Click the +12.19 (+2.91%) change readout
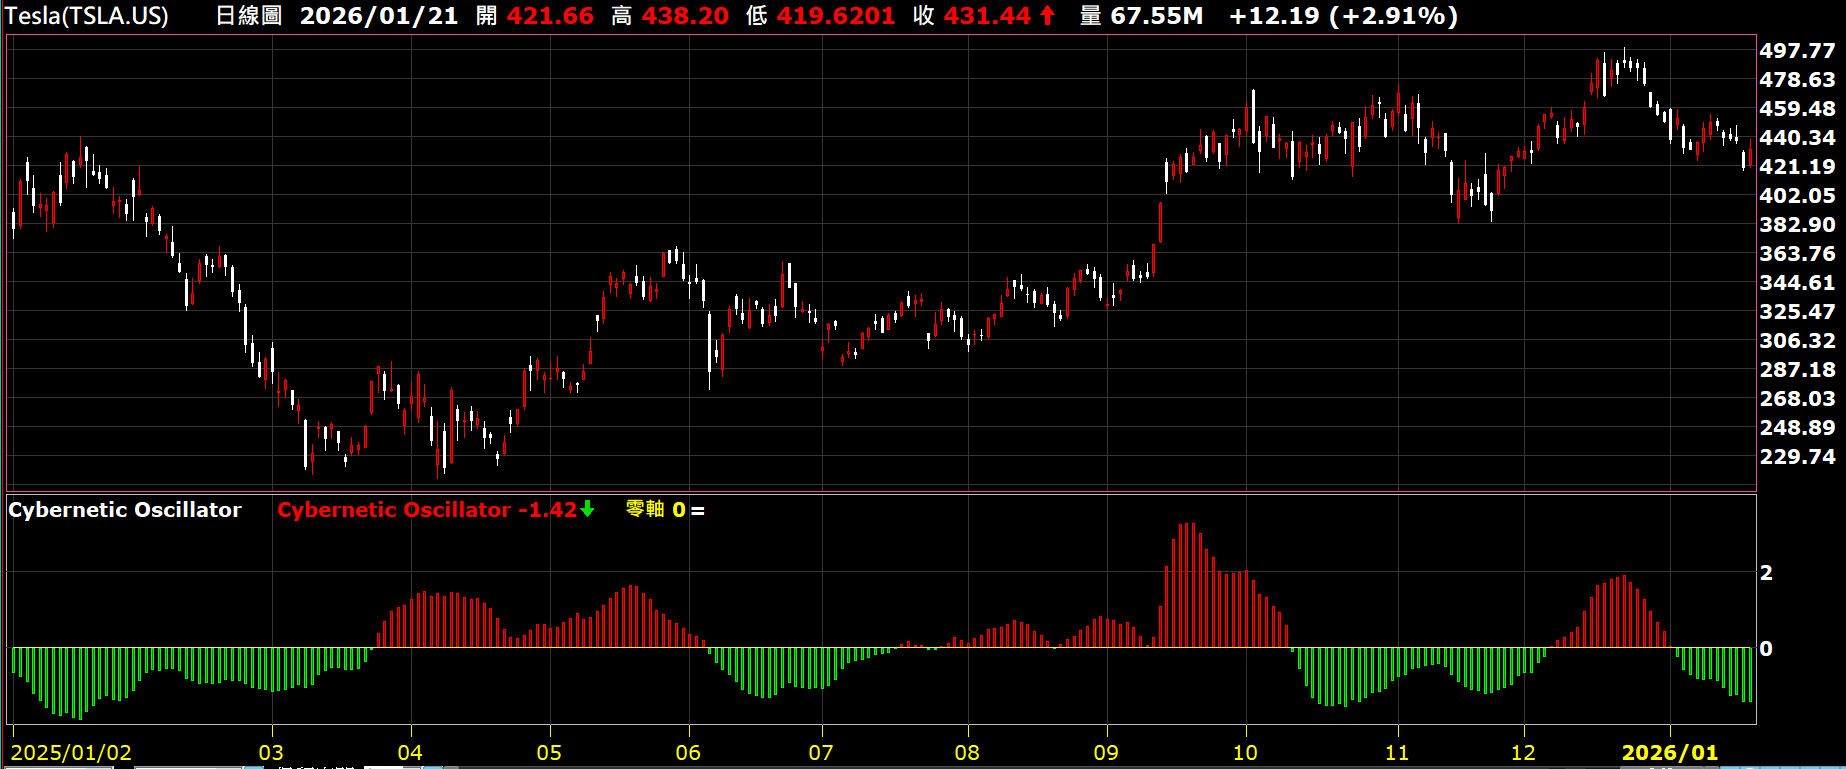Viewport: 1846px width, 769px height. point(1343,16)
